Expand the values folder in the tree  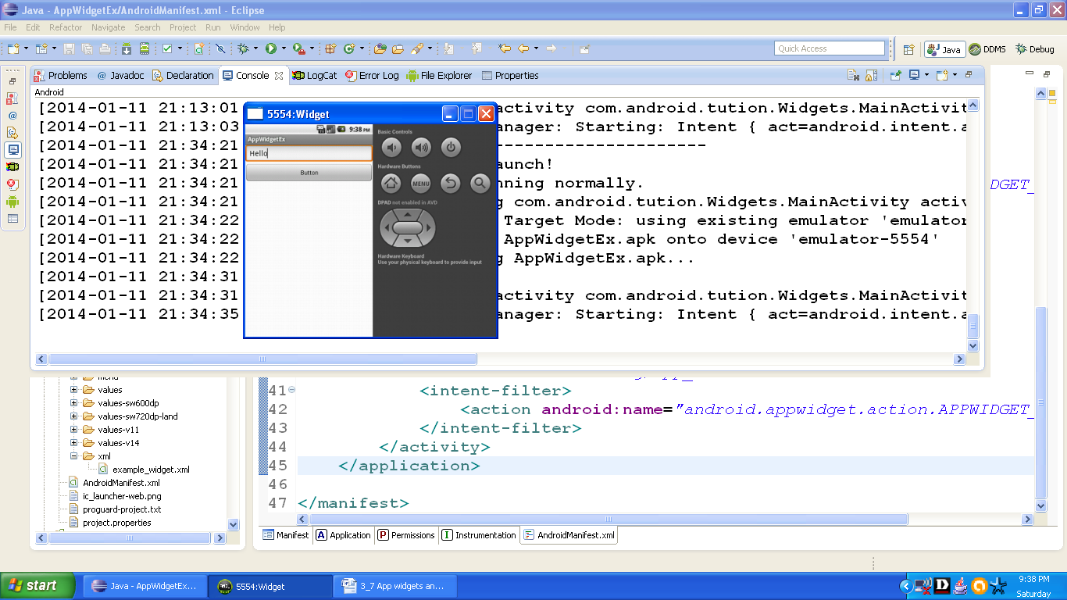[x=73, y=390]
